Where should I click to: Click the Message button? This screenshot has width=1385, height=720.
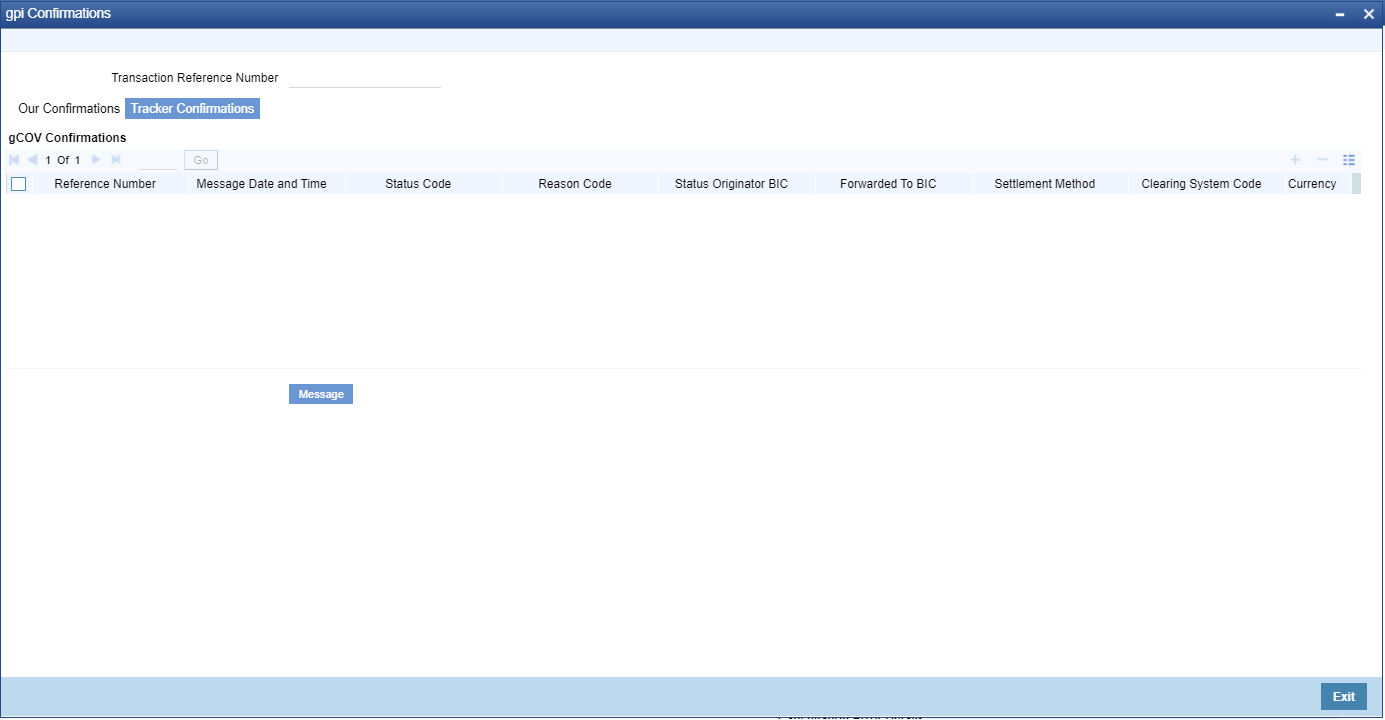tap(321, 394)
